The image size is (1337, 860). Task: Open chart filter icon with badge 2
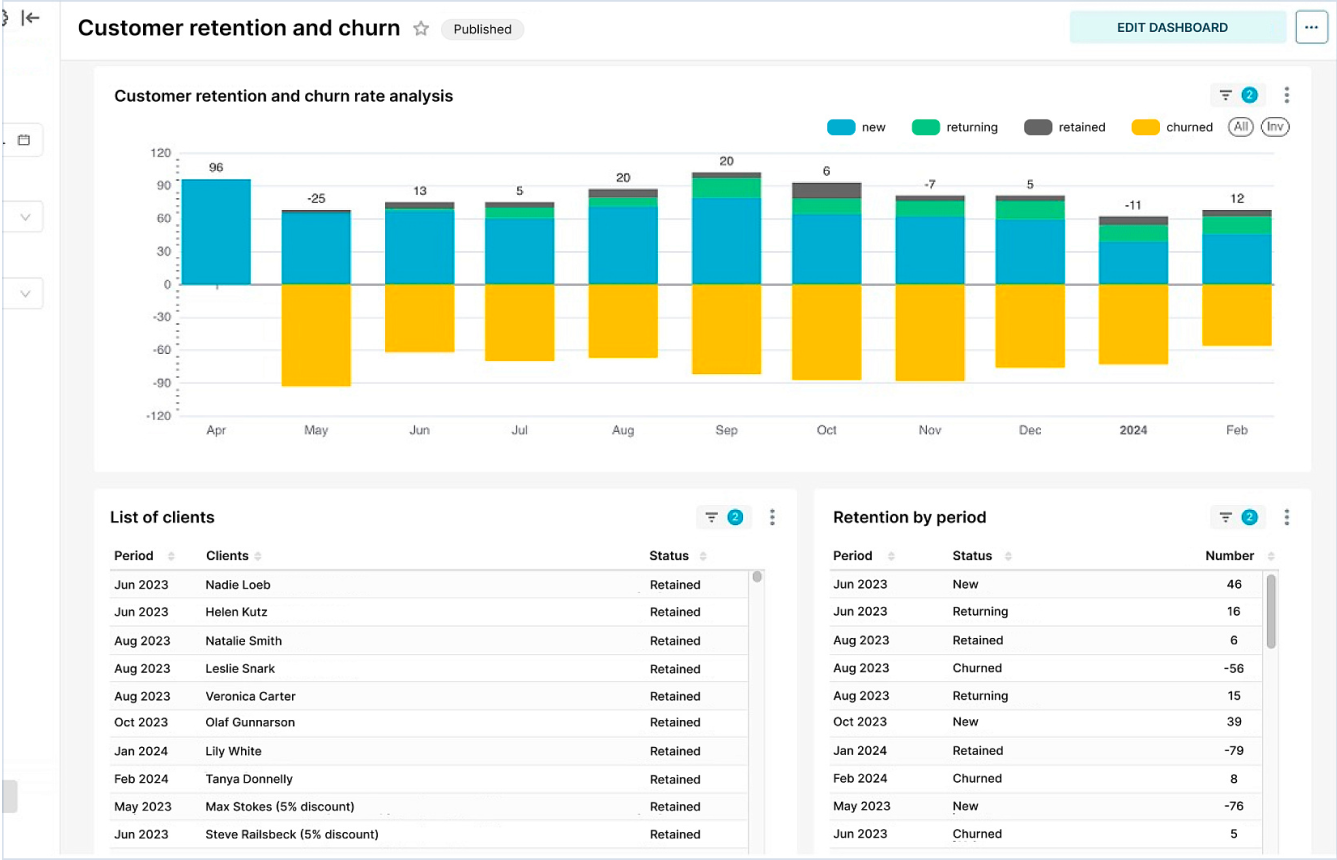tap(1237, 96)
